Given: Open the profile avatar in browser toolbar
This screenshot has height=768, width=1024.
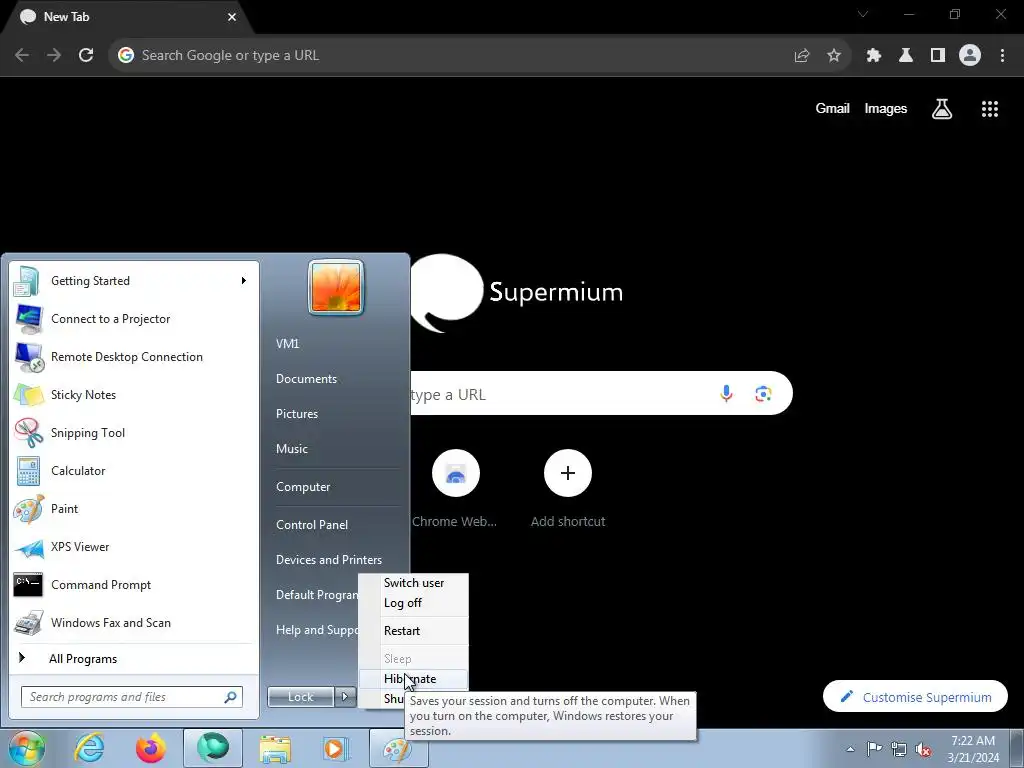Looking at the screenshot, I should [970, 56].
